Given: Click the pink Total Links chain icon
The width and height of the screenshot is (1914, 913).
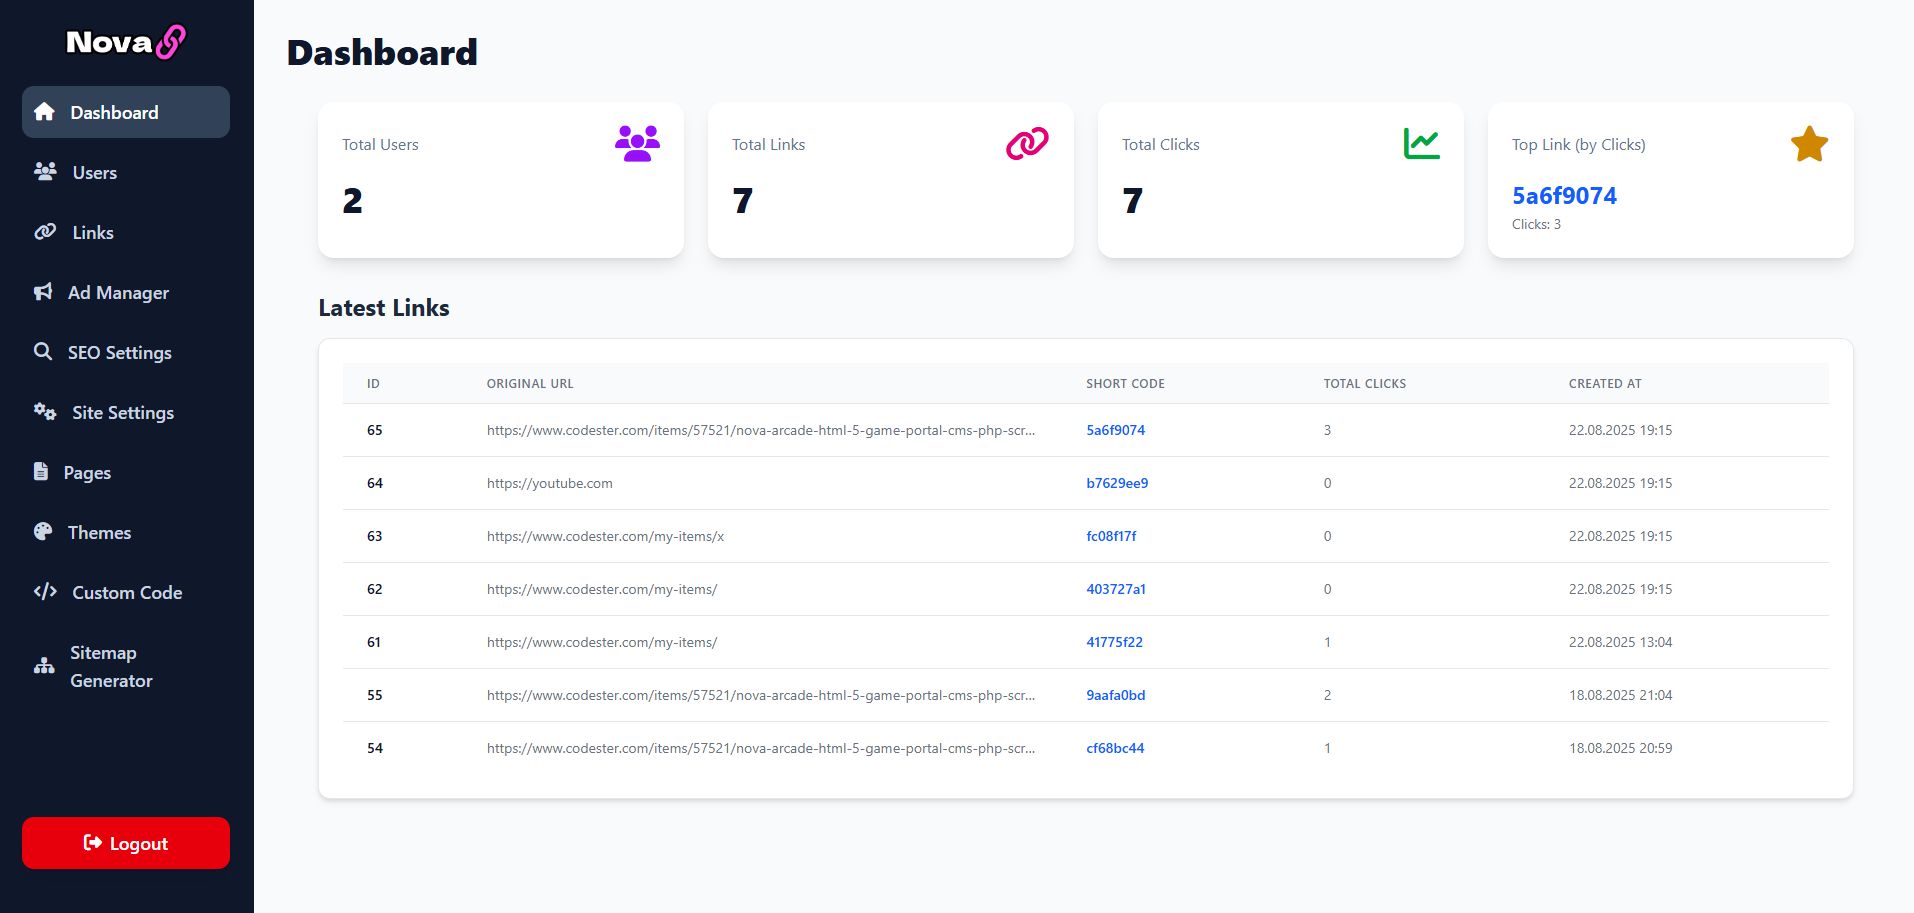Looking at the screenshot, I should (x=1027, y=144).
